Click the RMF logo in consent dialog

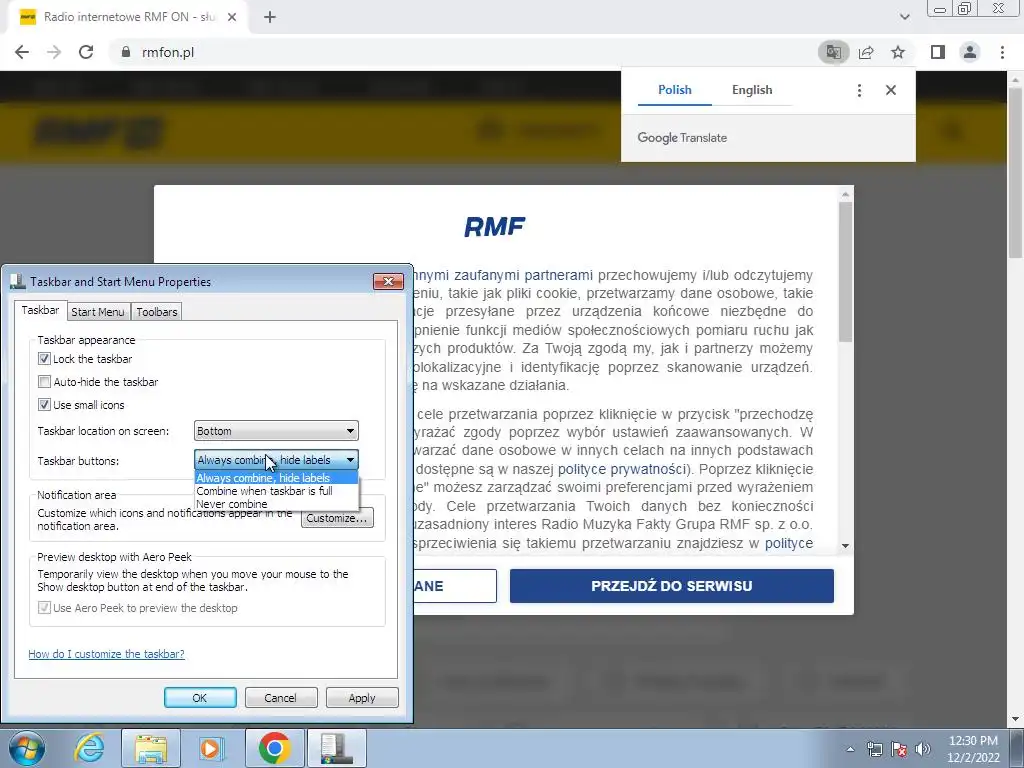point(494,227)
